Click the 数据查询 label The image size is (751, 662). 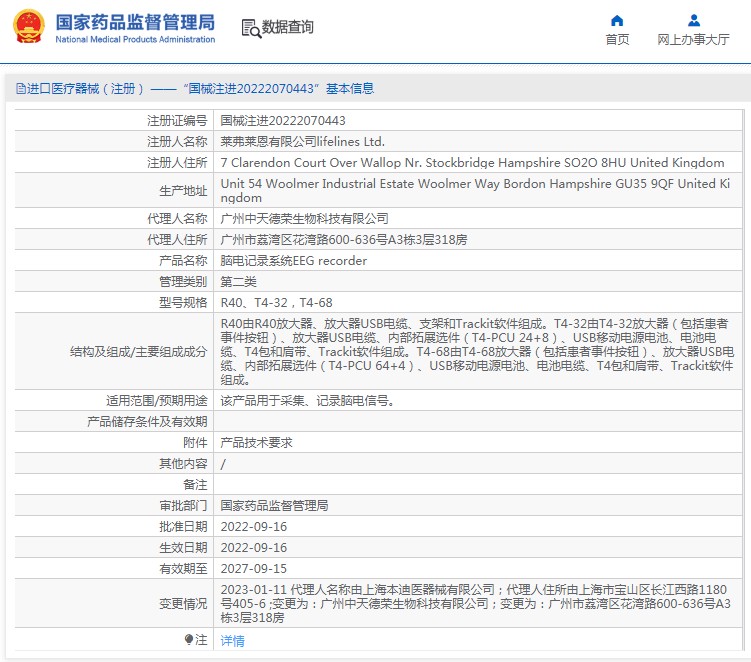coord(287,27)
